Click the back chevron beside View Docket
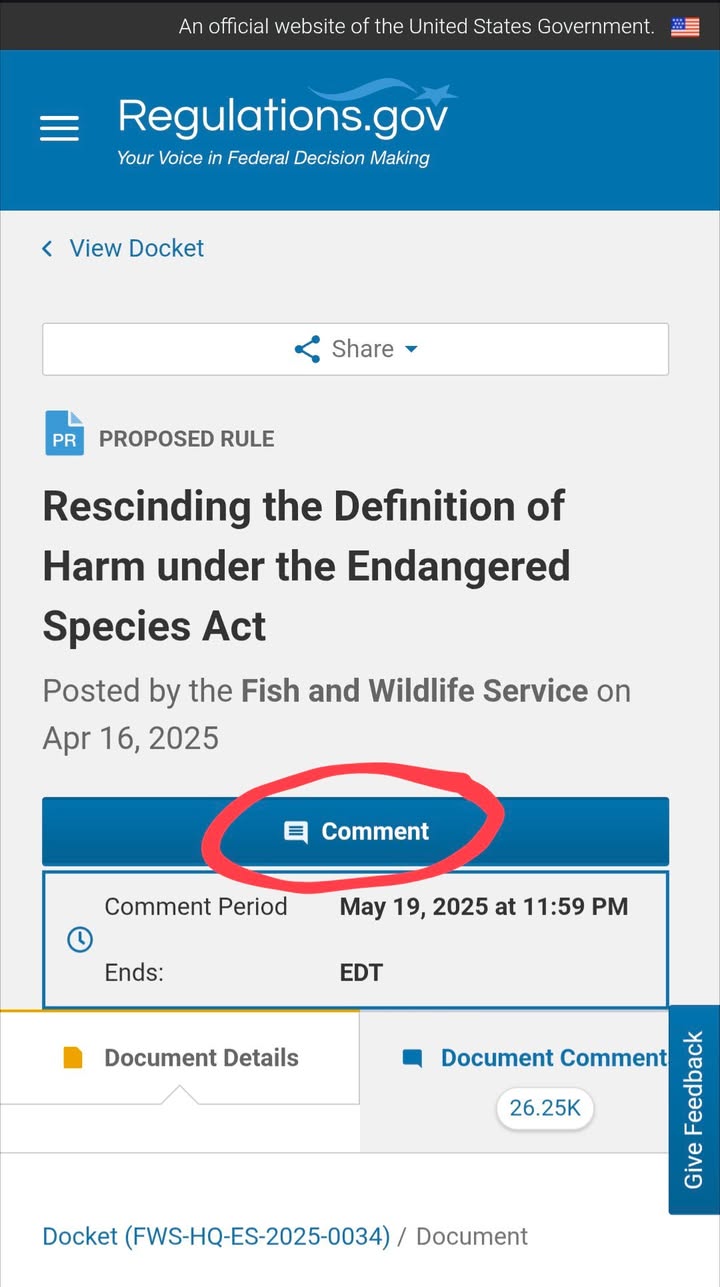This screenshot has width=720, height=1287. [x=47, y=248]
